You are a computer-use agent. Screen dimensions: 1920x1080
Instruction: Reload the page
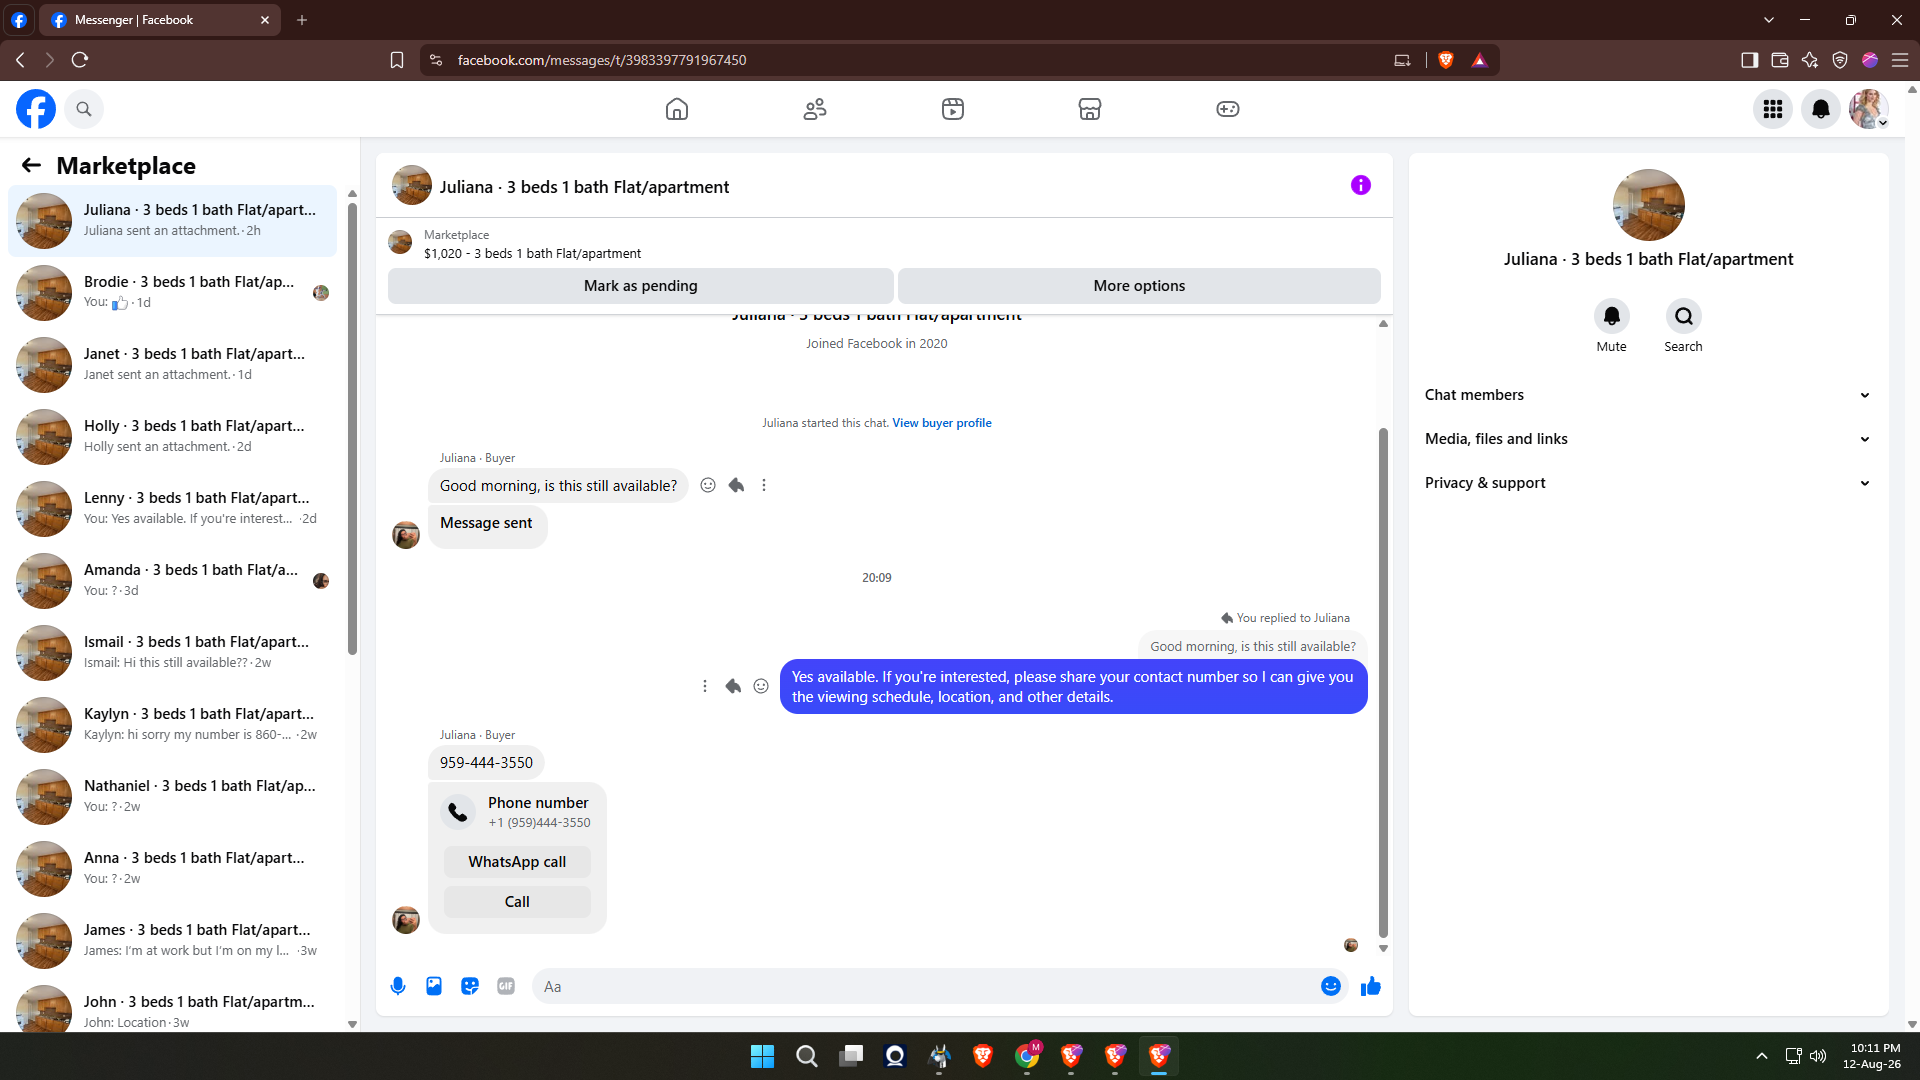[80, 60]
